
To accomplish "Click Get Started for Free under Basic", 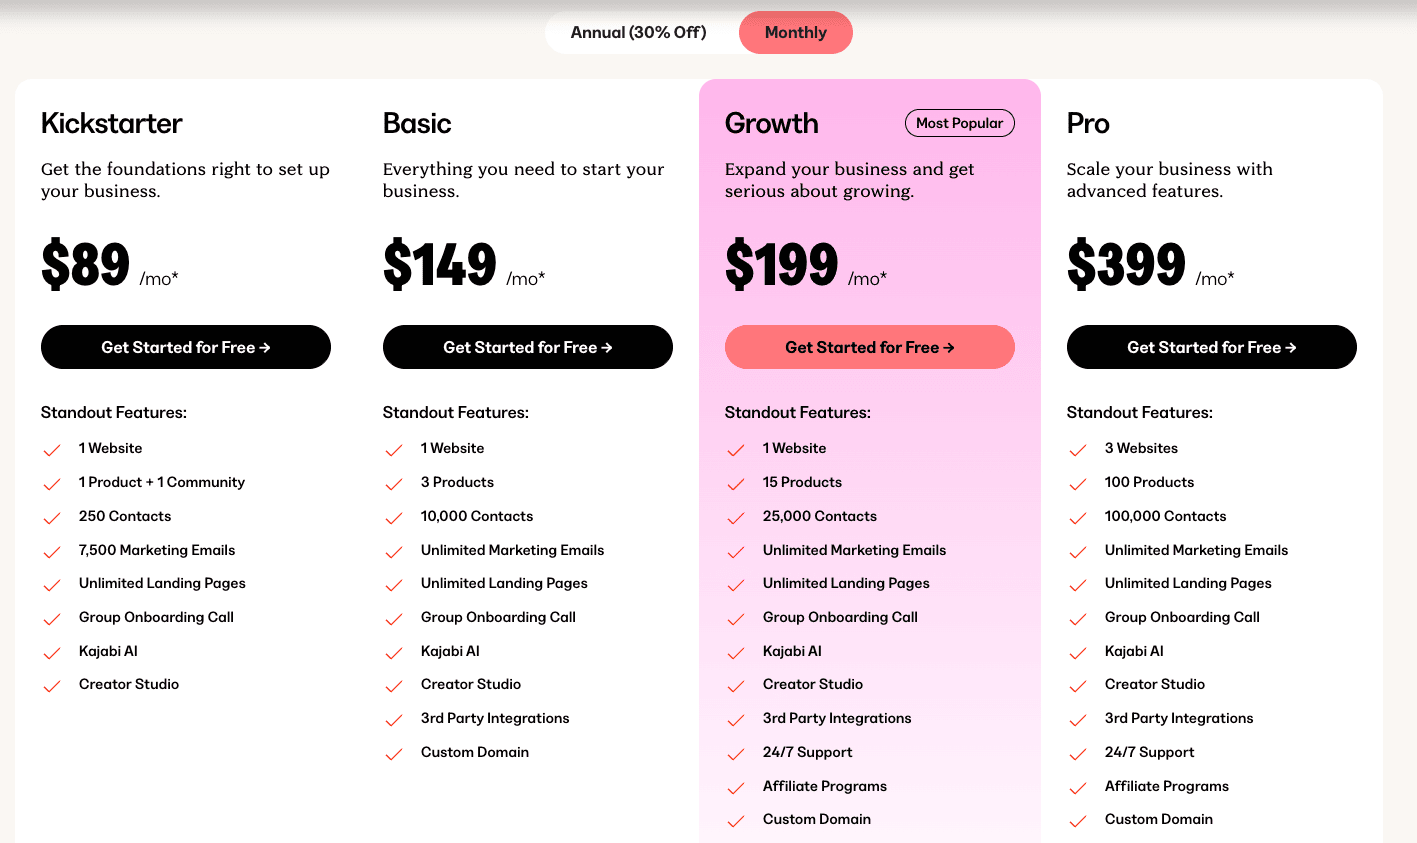I will (527, 347).
